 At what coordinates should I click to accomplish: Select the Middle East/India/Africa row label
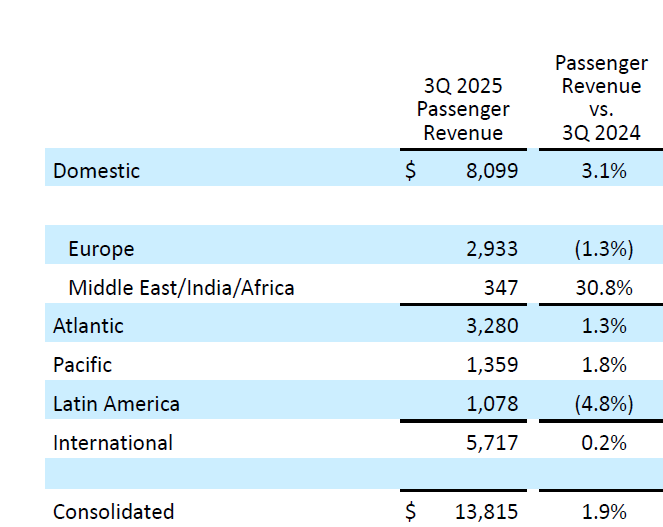pos(181,288)
